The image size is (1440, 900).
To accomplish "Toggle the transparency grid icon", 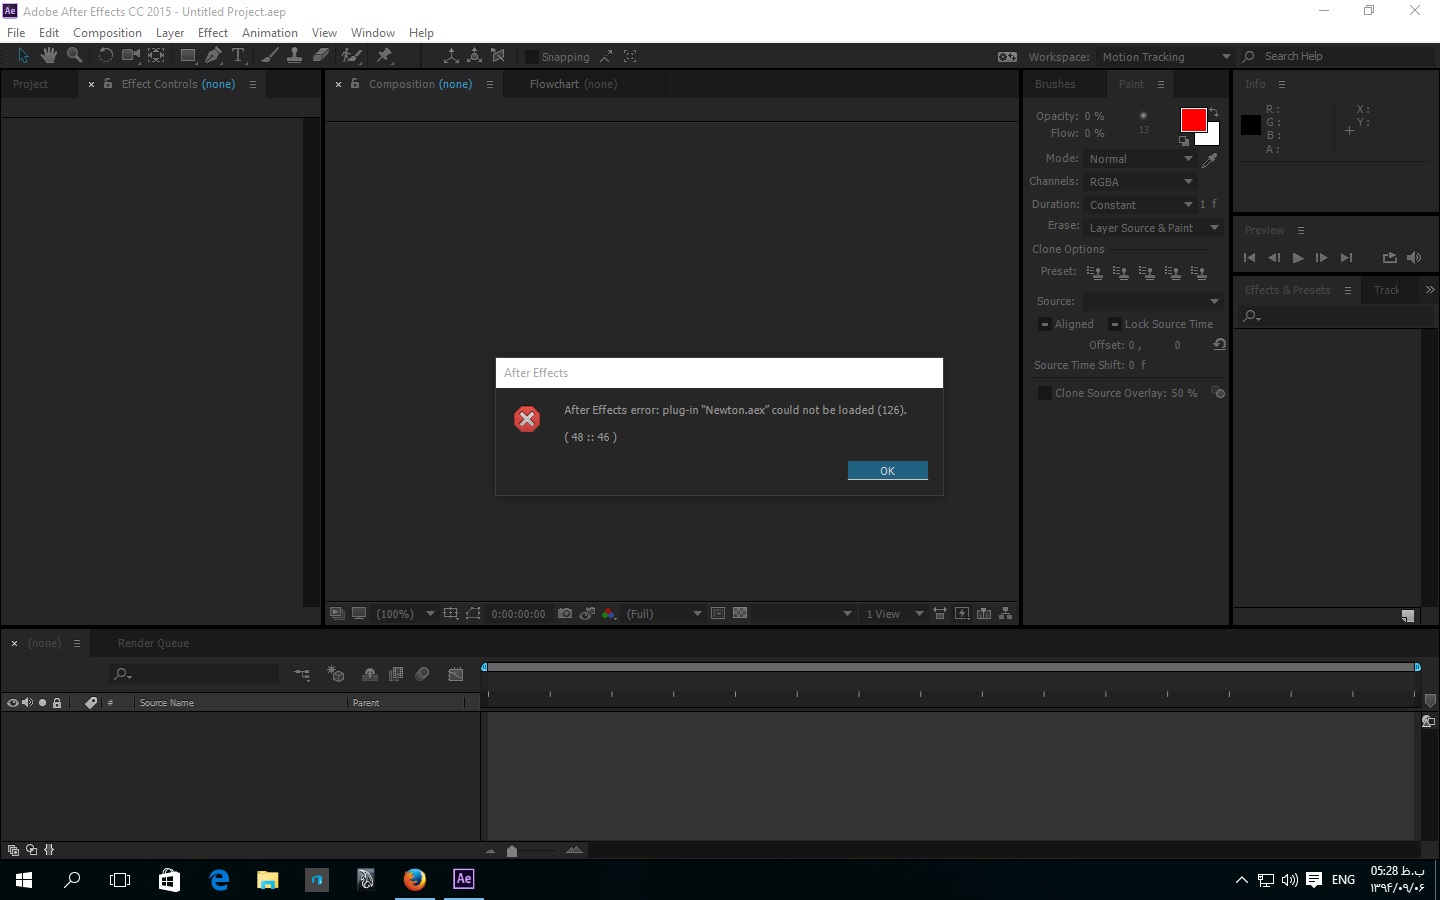I will pos(740,613).
